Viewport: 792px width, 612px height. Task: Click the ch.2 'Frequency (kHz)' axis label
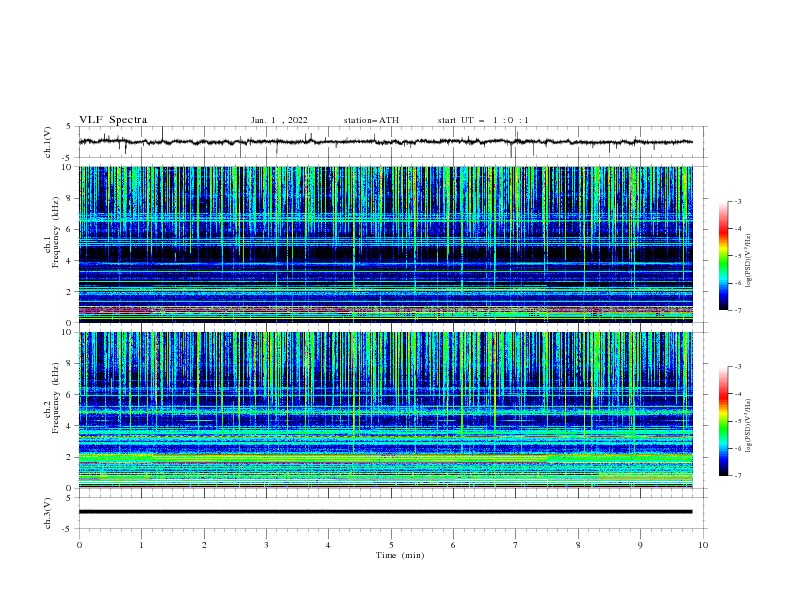56,398
